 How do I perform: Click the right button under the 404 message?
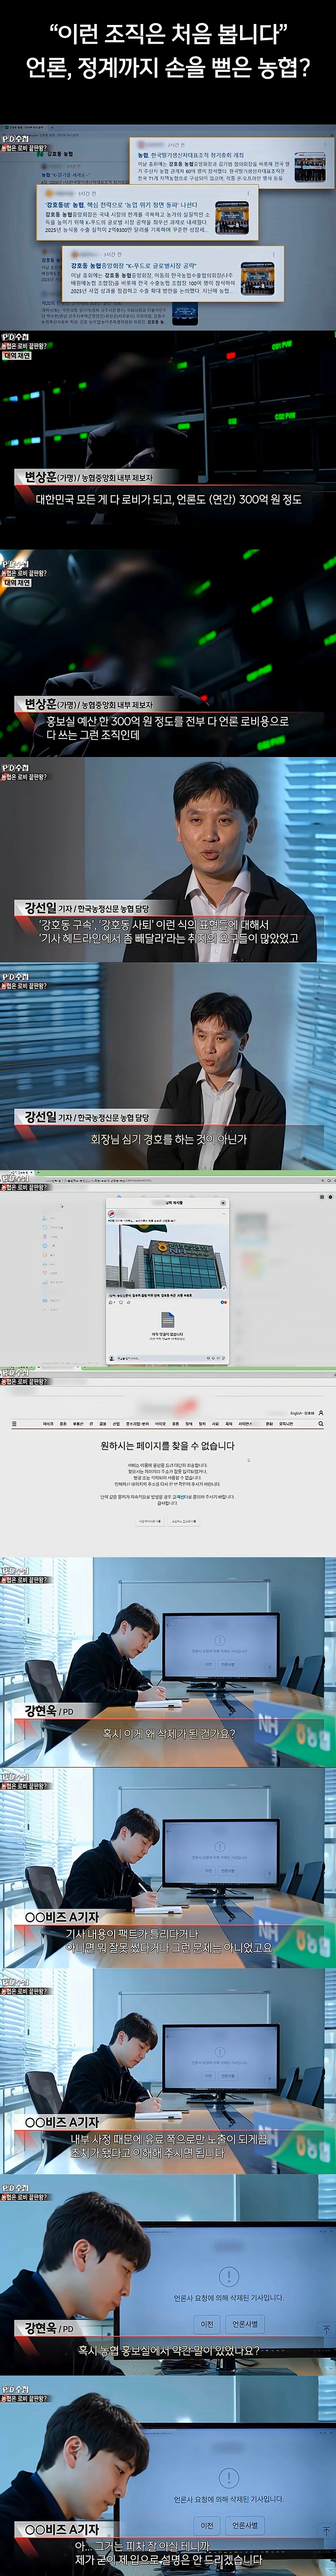(x=184, y=1521)
